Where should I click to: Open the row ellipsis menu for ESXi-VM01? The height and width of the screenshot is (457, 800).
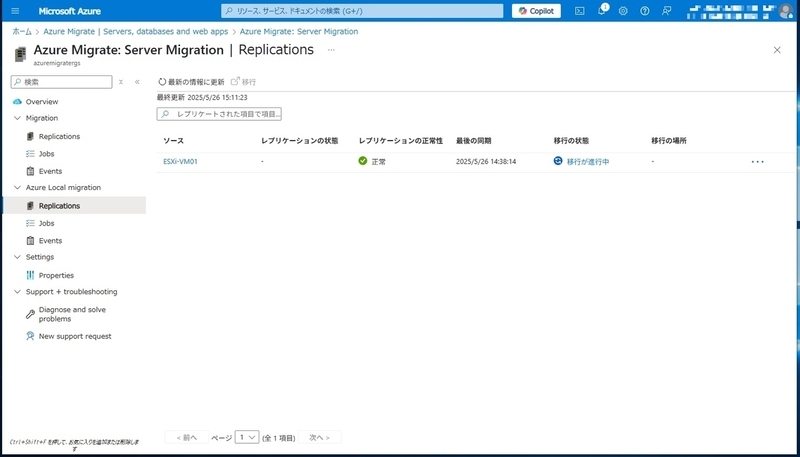click(x=758, y=162)
